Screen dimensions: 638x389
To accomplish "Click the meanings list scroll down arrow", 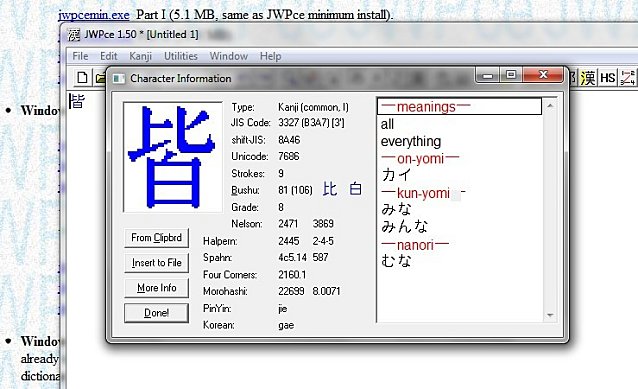I will (x=550, y=315).
